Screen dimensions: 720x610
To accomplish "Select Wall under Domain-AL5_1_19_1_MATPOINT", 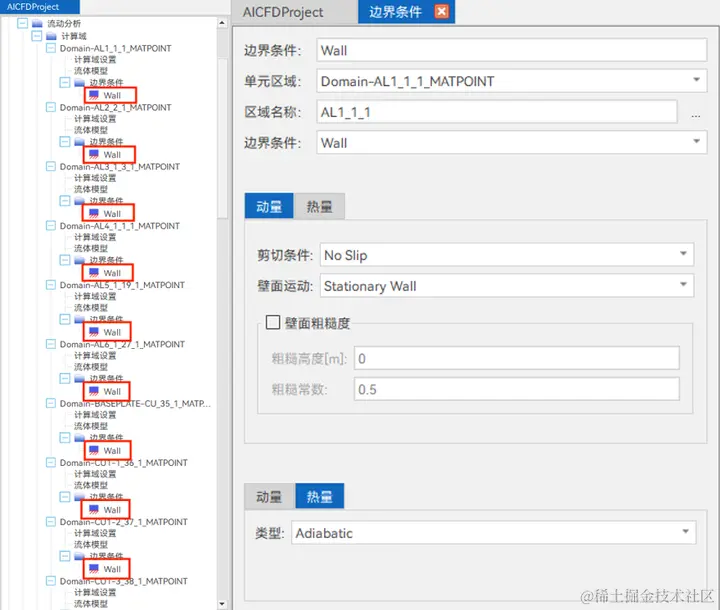I will 112,333.
